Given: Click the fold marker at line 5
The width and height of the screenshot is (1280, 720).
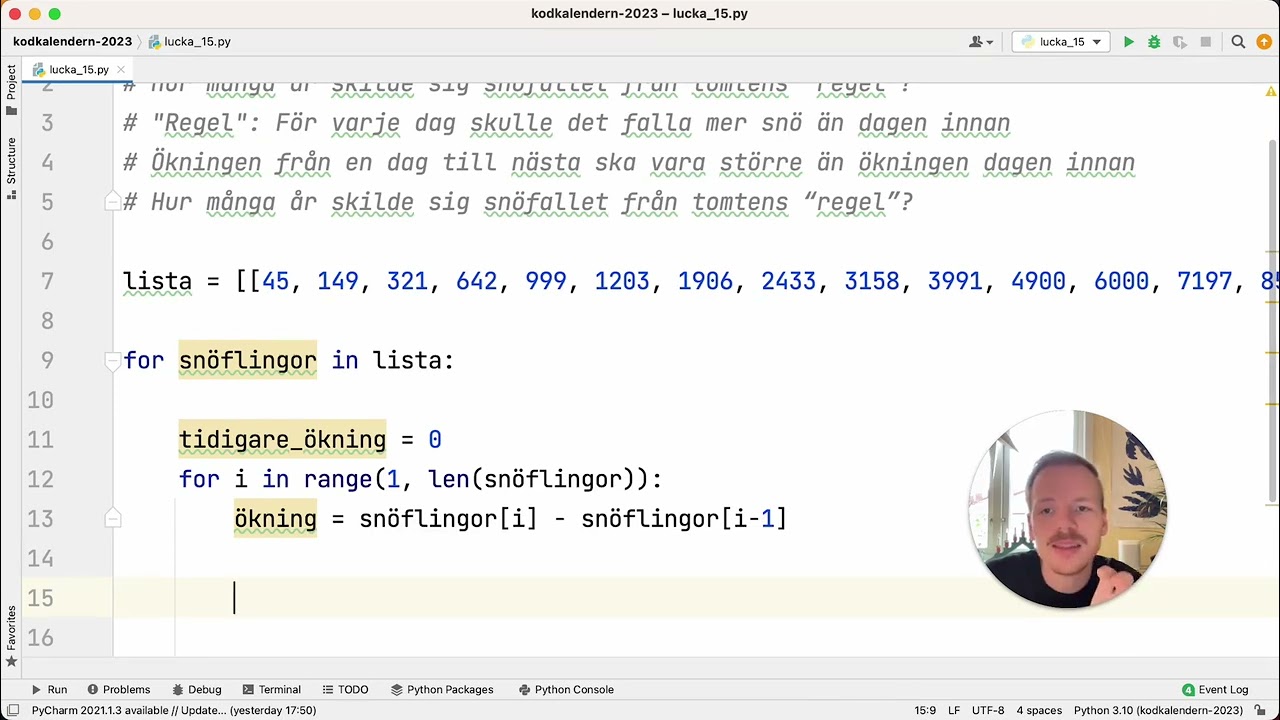Looking at the screenshot, I should tap(112, 202).
